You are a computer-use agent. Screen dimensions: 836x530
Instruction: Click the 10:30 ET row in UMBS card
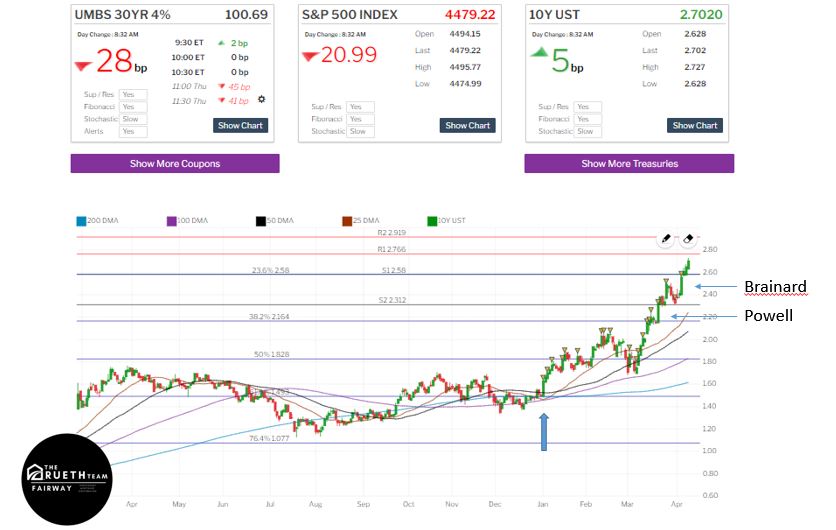coord(211,72)
